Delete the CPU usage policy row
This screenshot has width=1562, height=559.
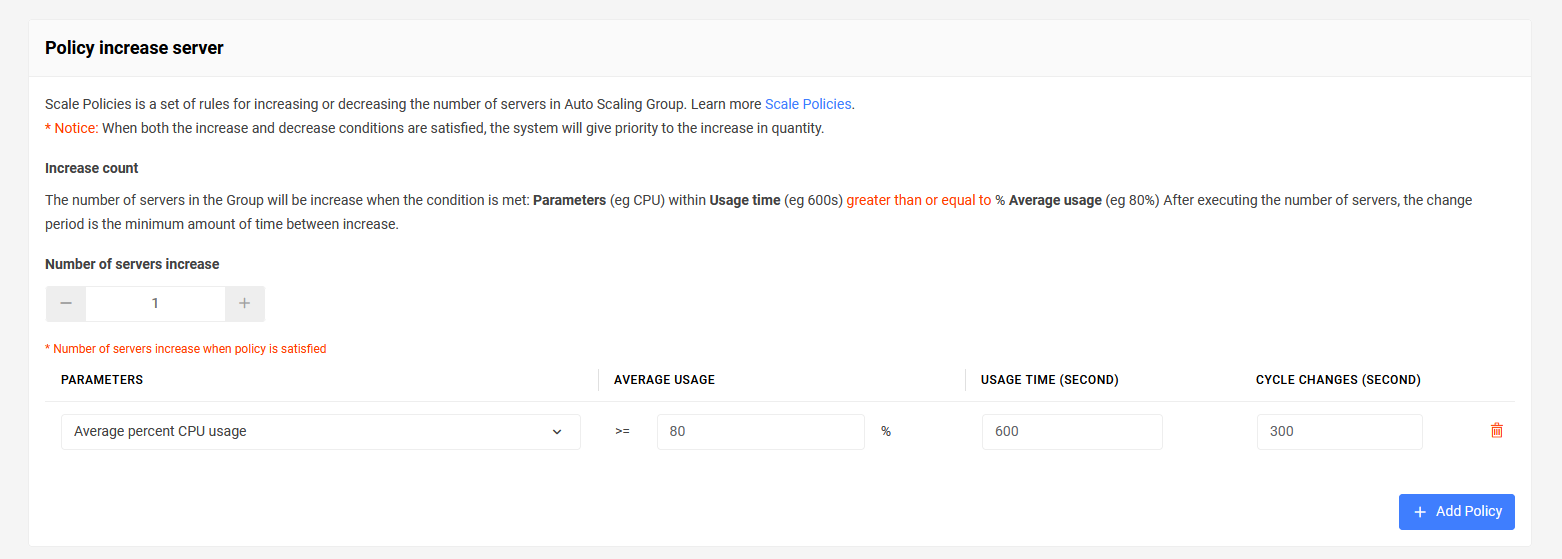[1497, 431]
